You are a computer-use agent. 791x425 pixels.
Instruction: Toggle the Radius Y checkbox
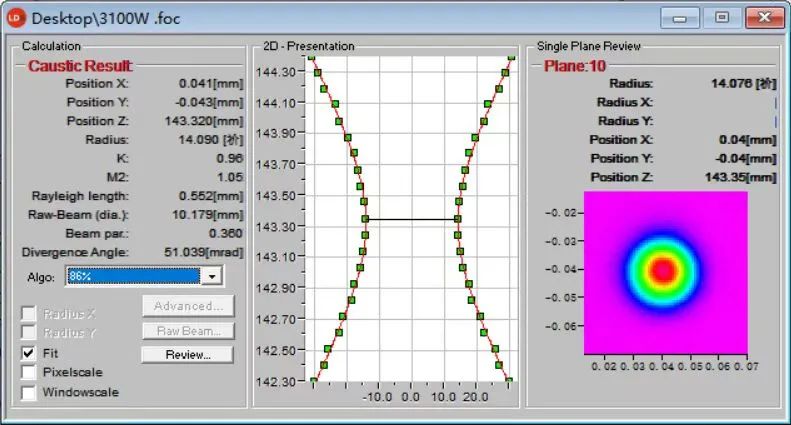click(29, 333)
